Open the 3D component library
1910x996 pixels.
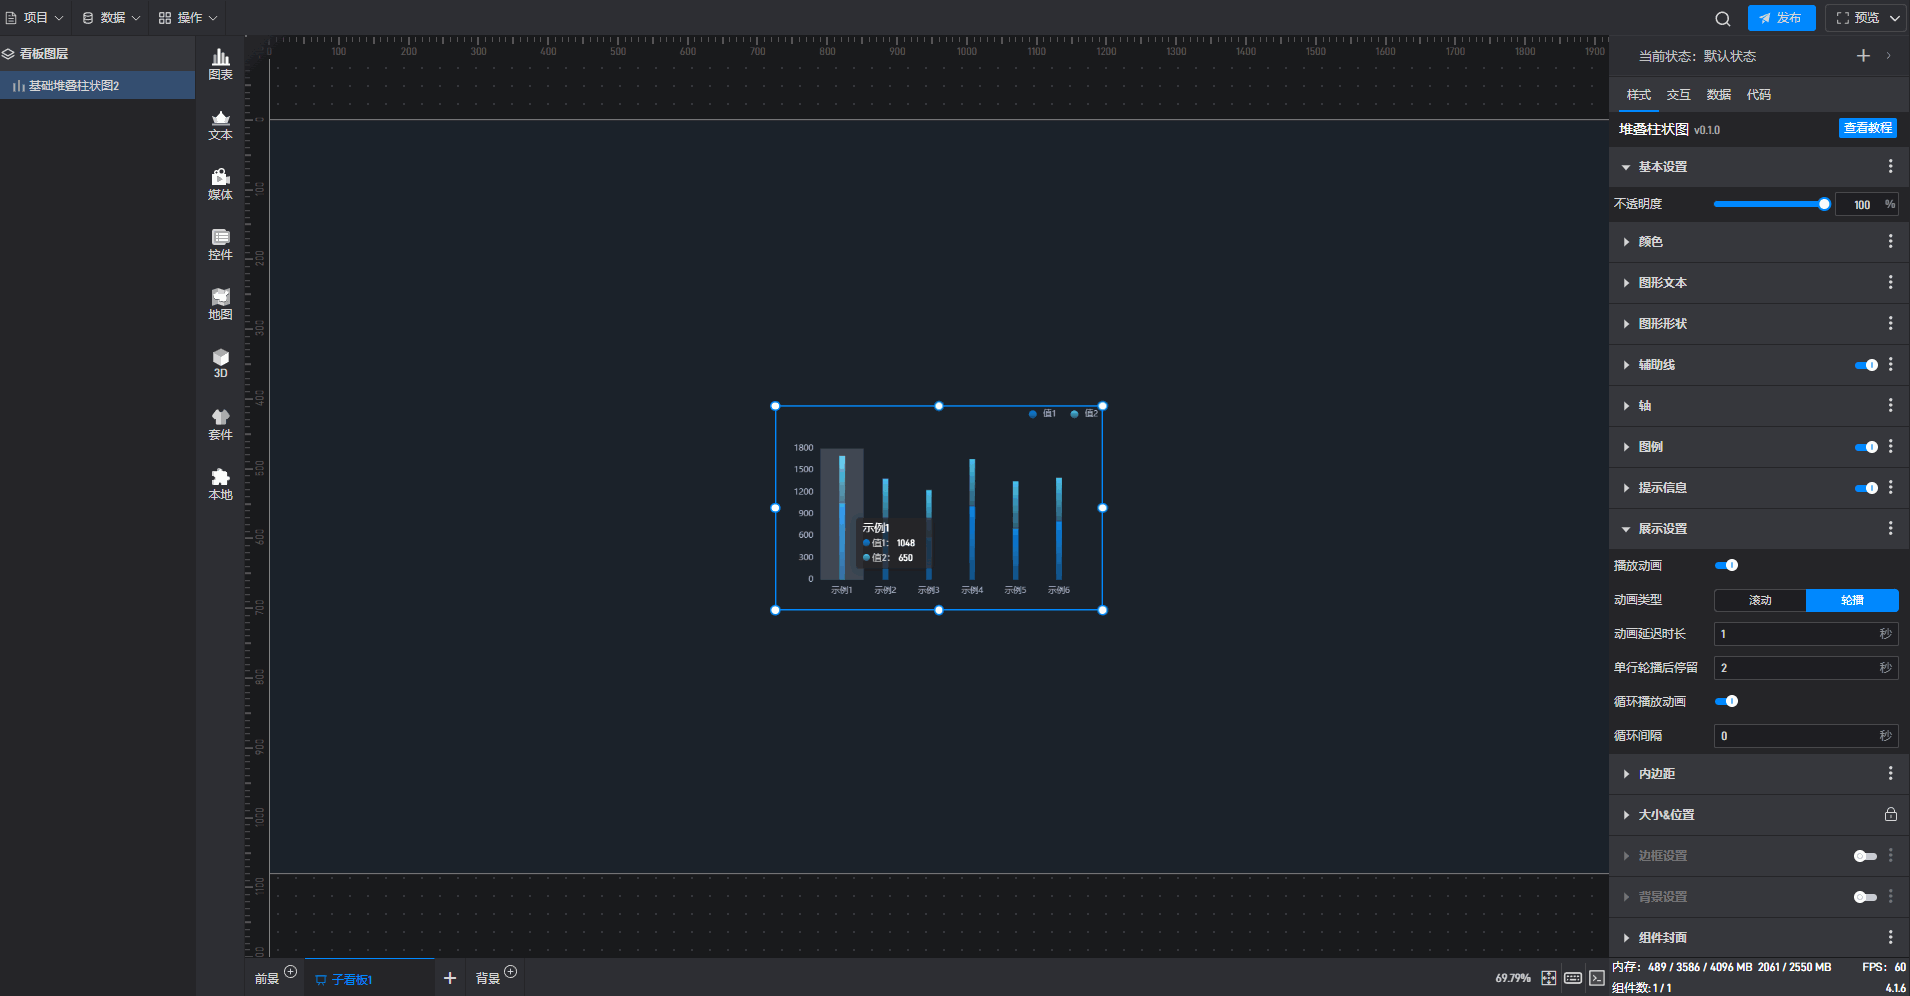click(220, 363)
